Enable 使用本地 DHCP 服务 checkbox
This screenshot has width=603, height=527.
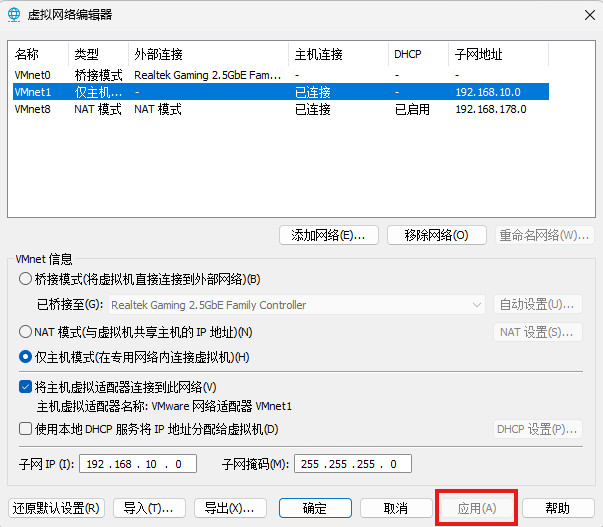click(x=26, y=429)
